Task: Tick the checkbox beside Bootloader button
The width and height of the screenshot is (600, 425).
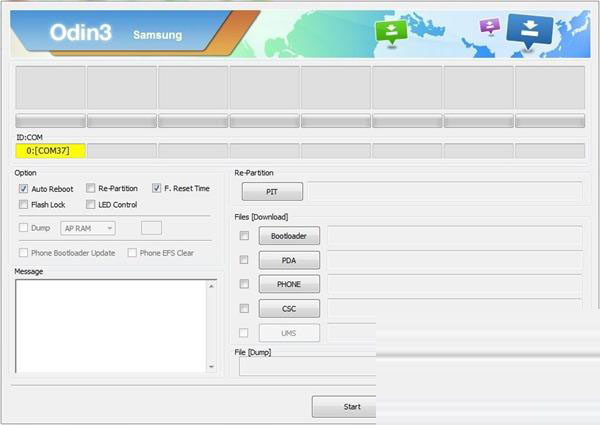Action: [x=244, y=236]
